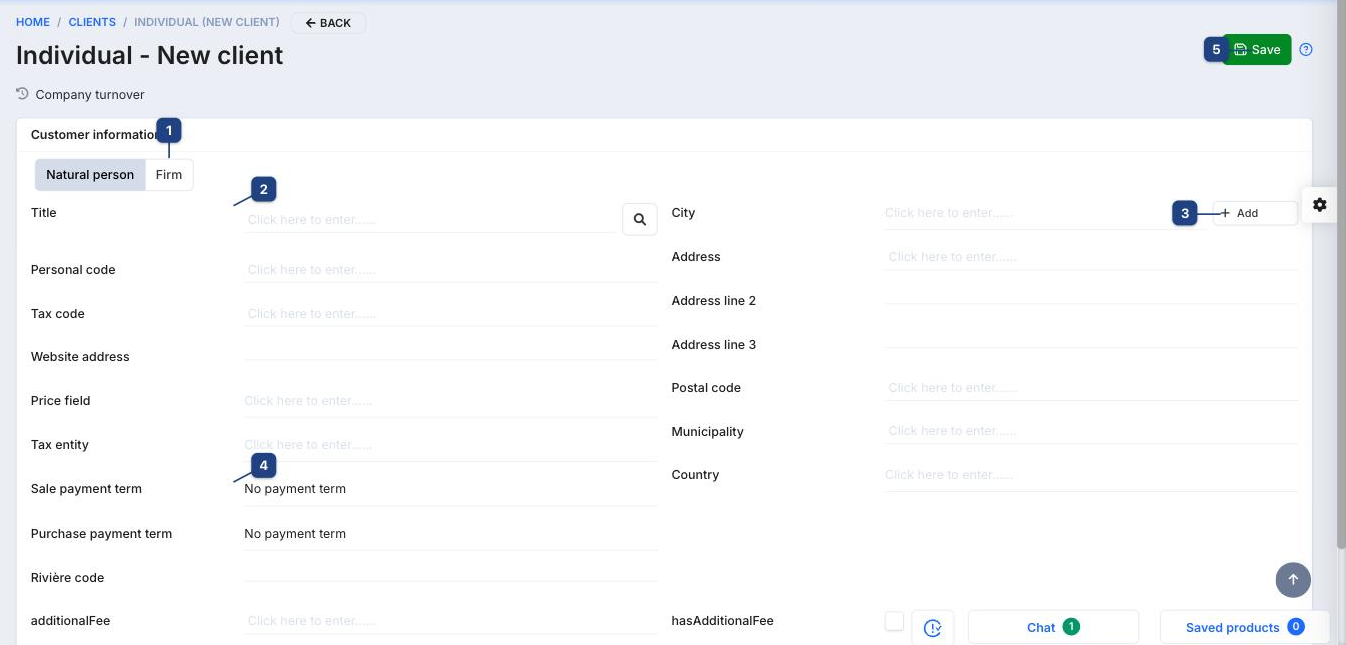Screen dimensions: 1346x645
Task: Open the Tax entity selector
Action: point(450,445)
